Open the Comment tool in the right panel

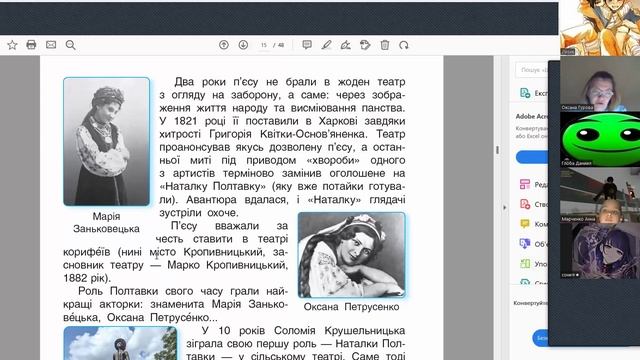pos(525,224)
